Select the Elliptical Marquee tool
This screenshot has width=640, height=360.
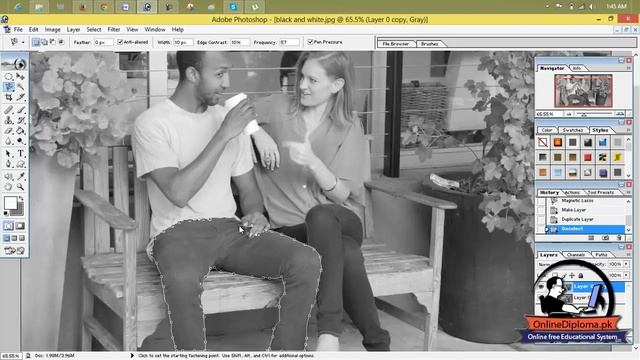(9, 76)
